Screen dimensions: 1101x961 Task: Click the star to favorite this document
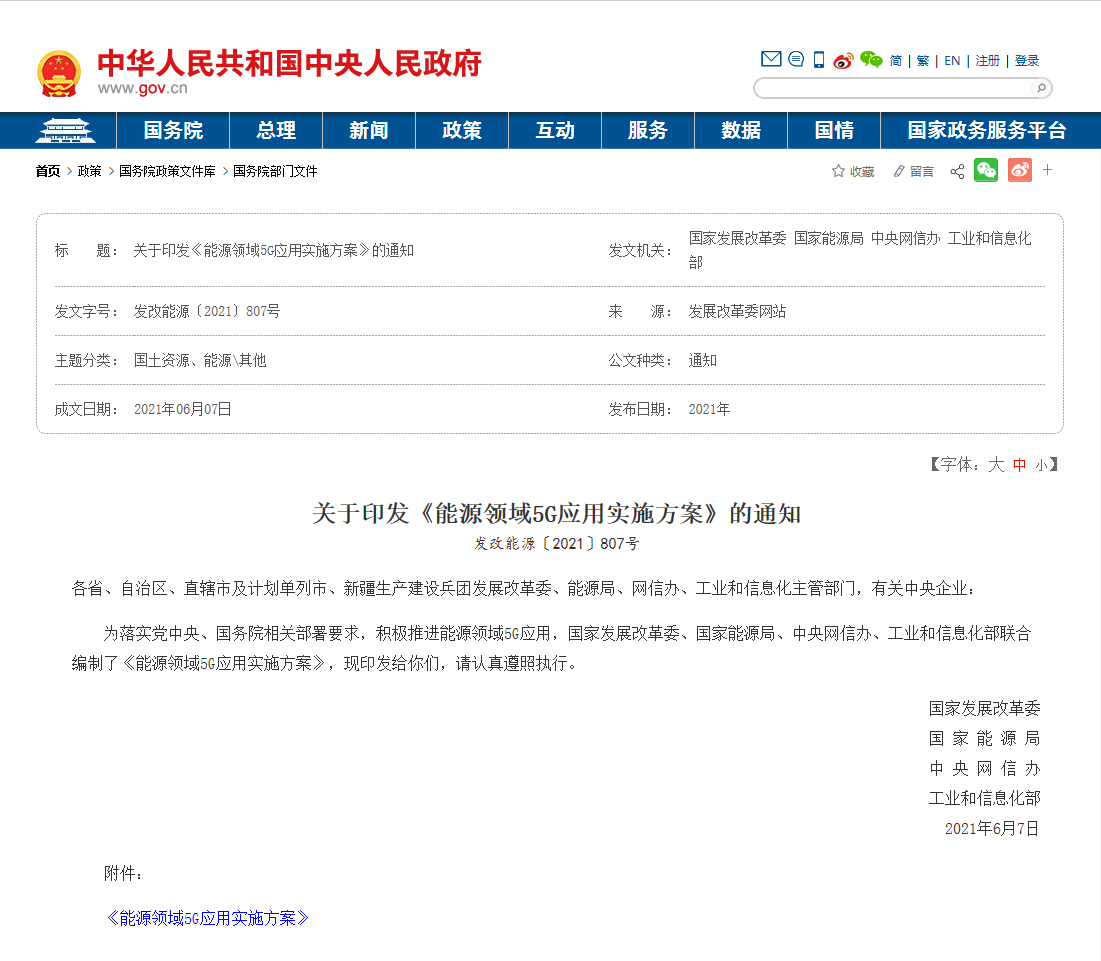click(x=837, y=170)
